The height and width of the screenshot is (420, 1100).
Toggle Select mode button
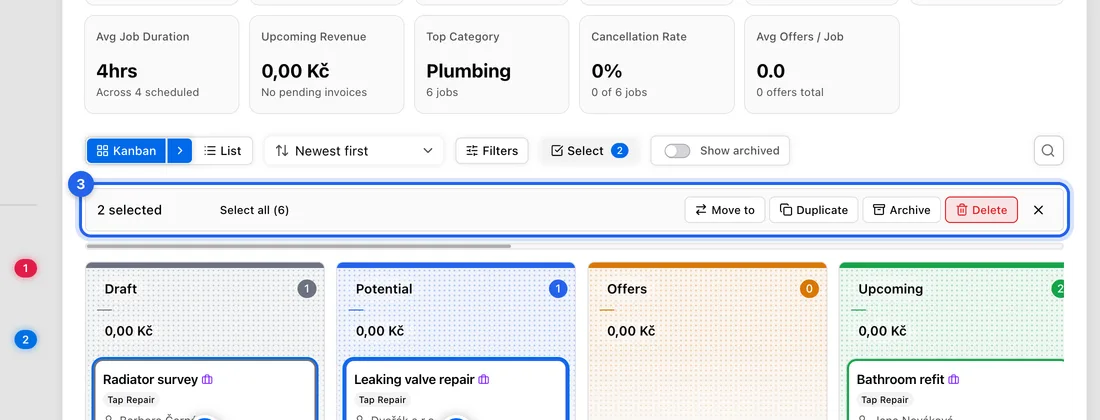(589, 151)
